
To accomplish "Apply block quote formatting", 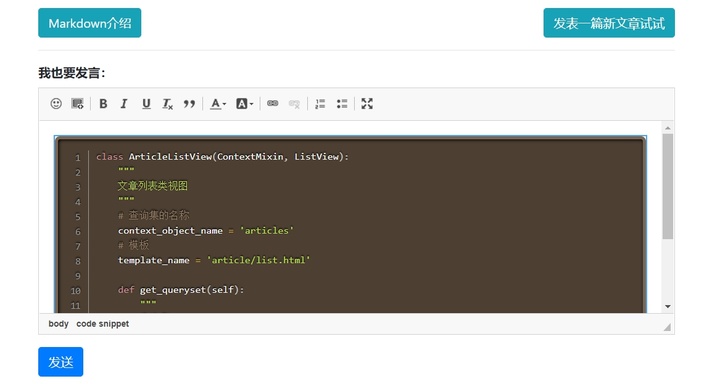I will pos(189,104).
